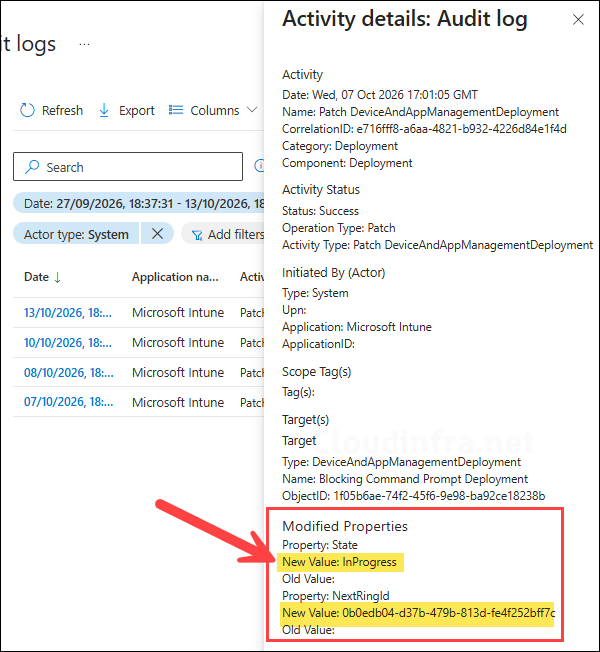Click the Name: Patch DeviceAndAppManagementDeployment line

420,112
